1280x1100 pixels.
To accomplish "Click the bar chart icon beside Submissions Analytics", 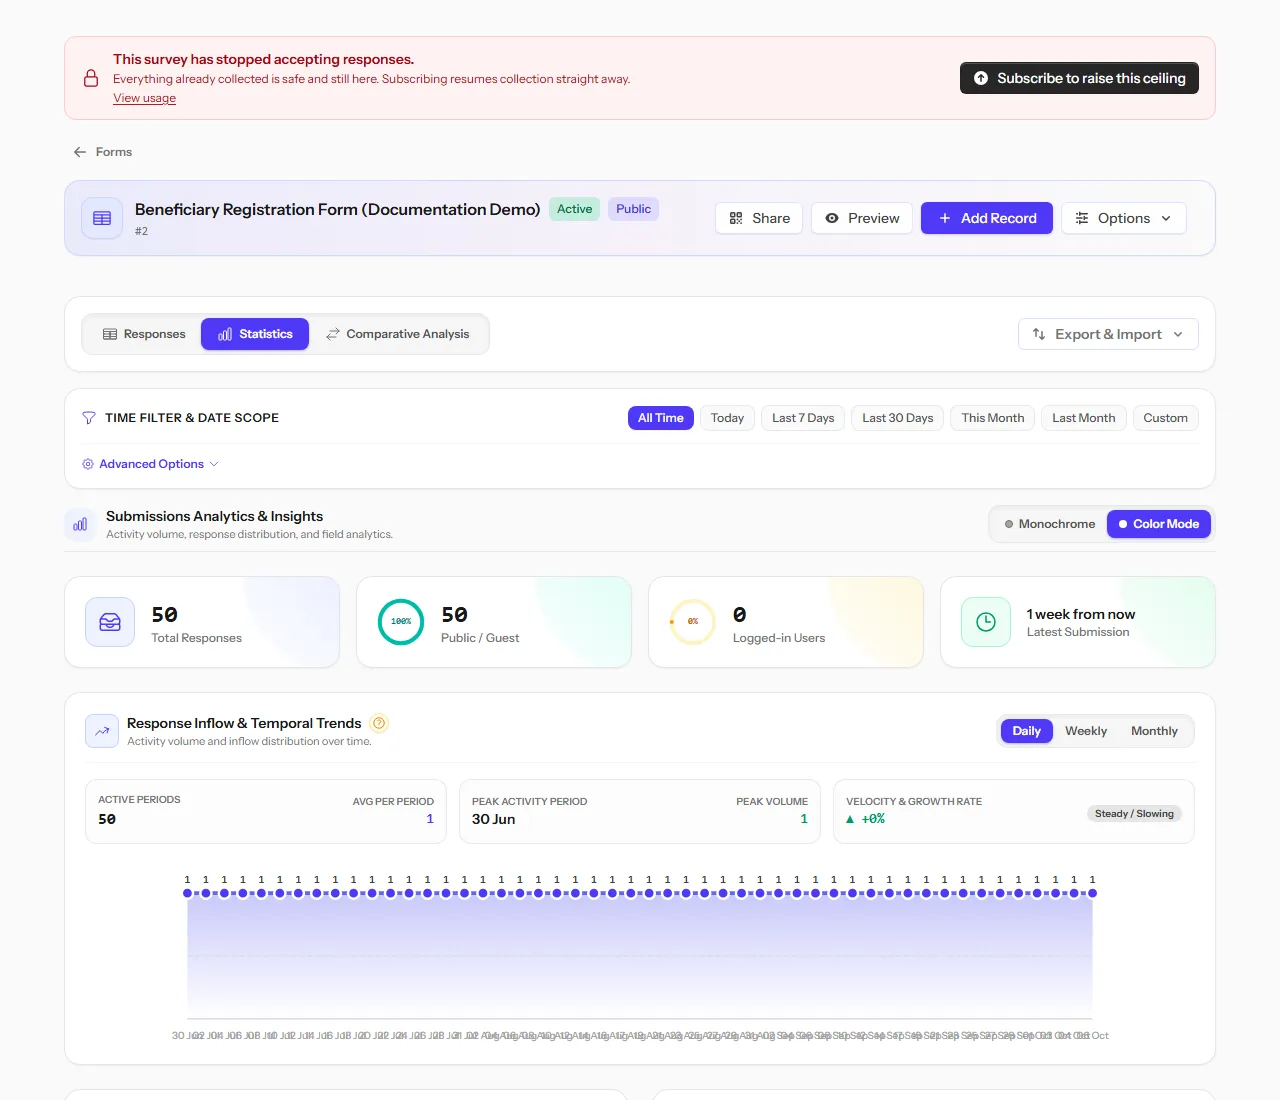I will (80, 524).
